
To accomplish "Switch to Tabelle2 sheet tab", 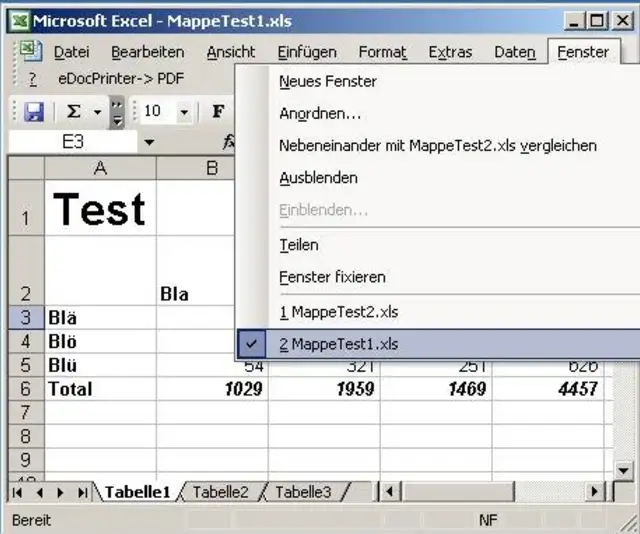I will pyautogui.click(x=220, y=492).
